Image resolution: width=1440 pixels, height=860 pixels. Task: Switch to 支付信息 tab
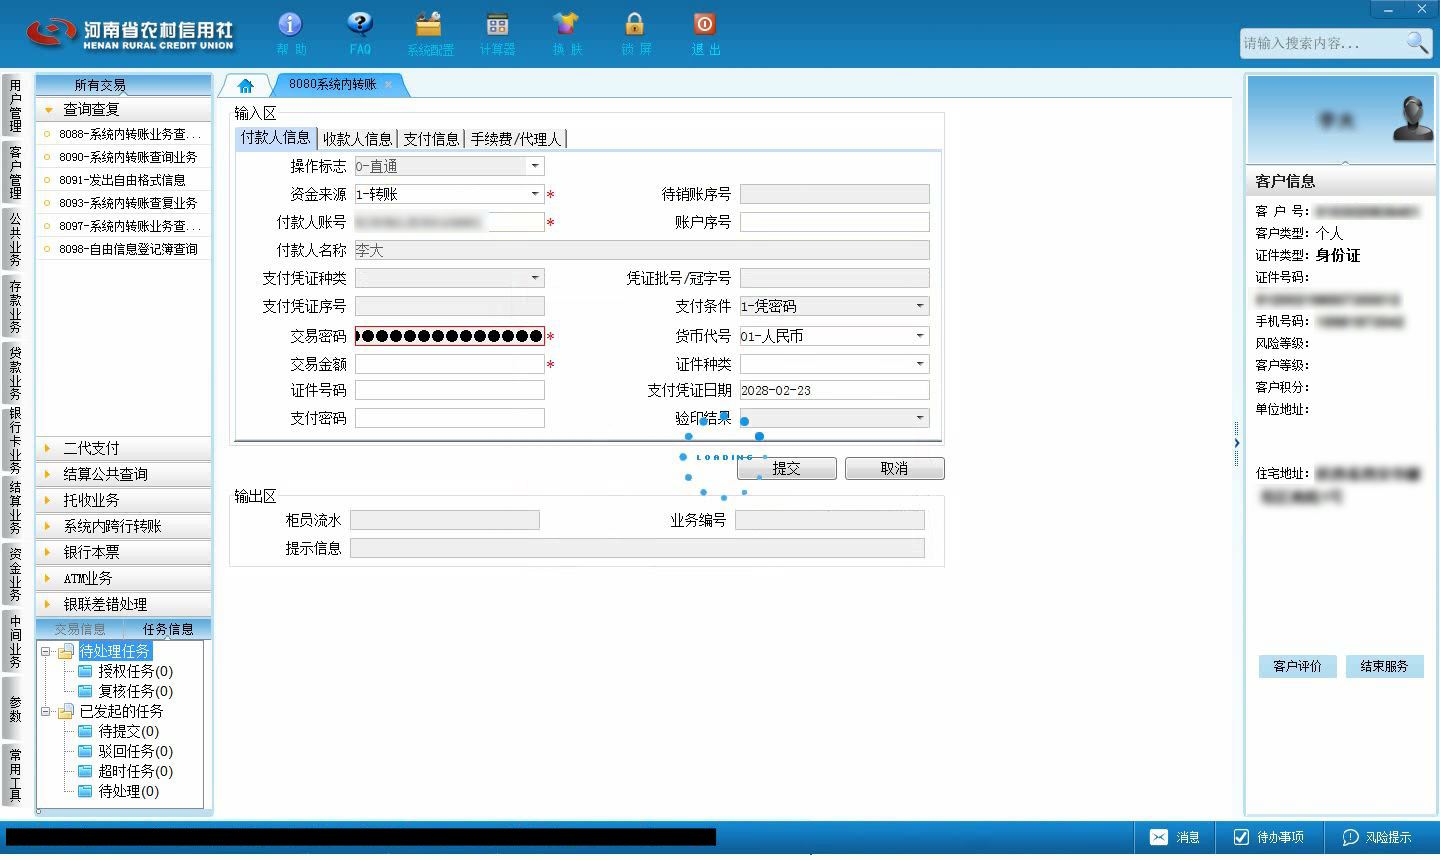[431, 139]
